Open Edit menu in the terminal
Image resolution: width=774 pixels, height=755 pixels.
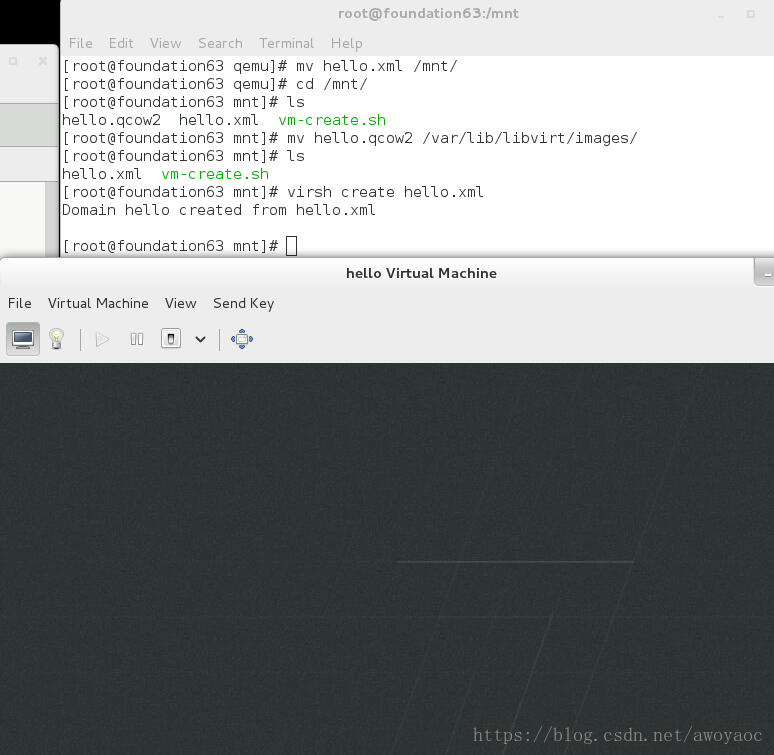click(121, 43)
